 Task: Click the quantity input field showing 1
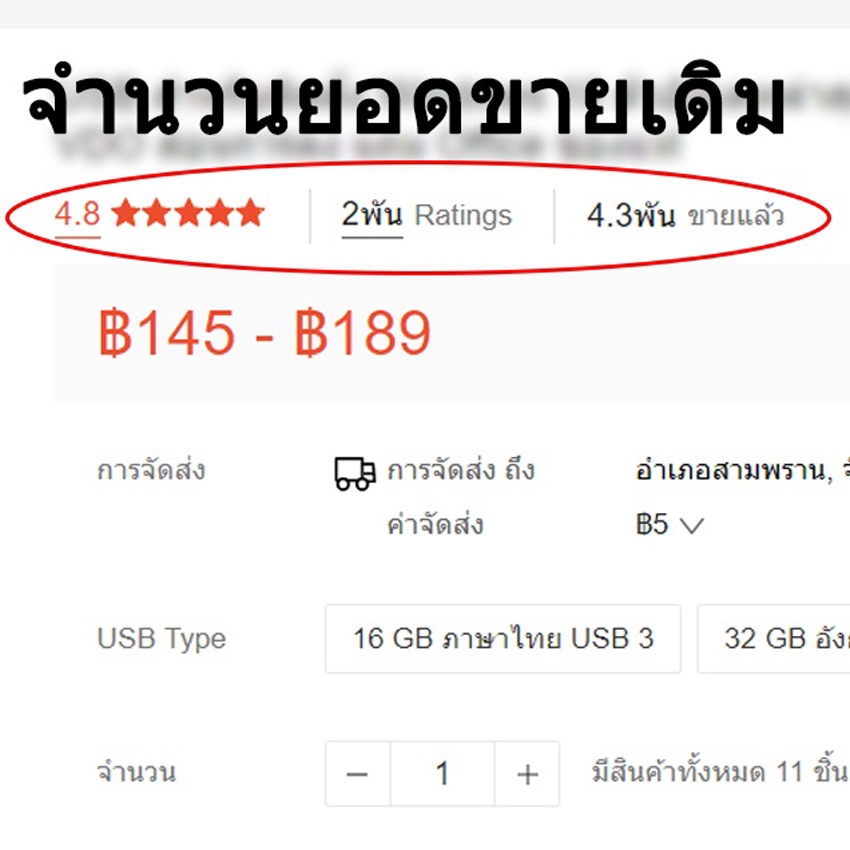442,774
